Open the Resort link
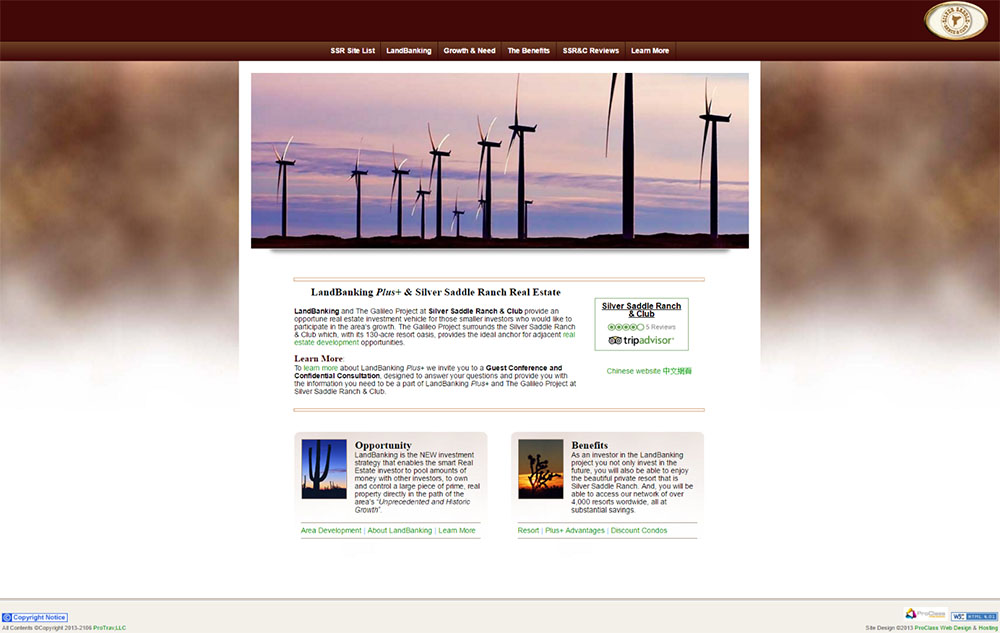The width and height of the screenshot is (1000, 633). click(x=528, y=530)
